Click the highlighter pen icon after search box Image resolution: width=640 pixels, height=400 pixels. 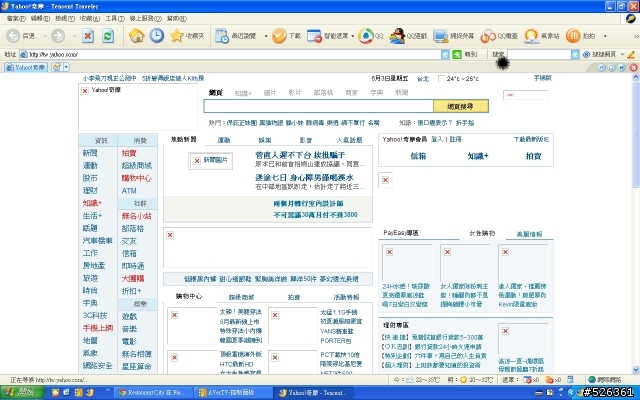[x=631, y=54]
